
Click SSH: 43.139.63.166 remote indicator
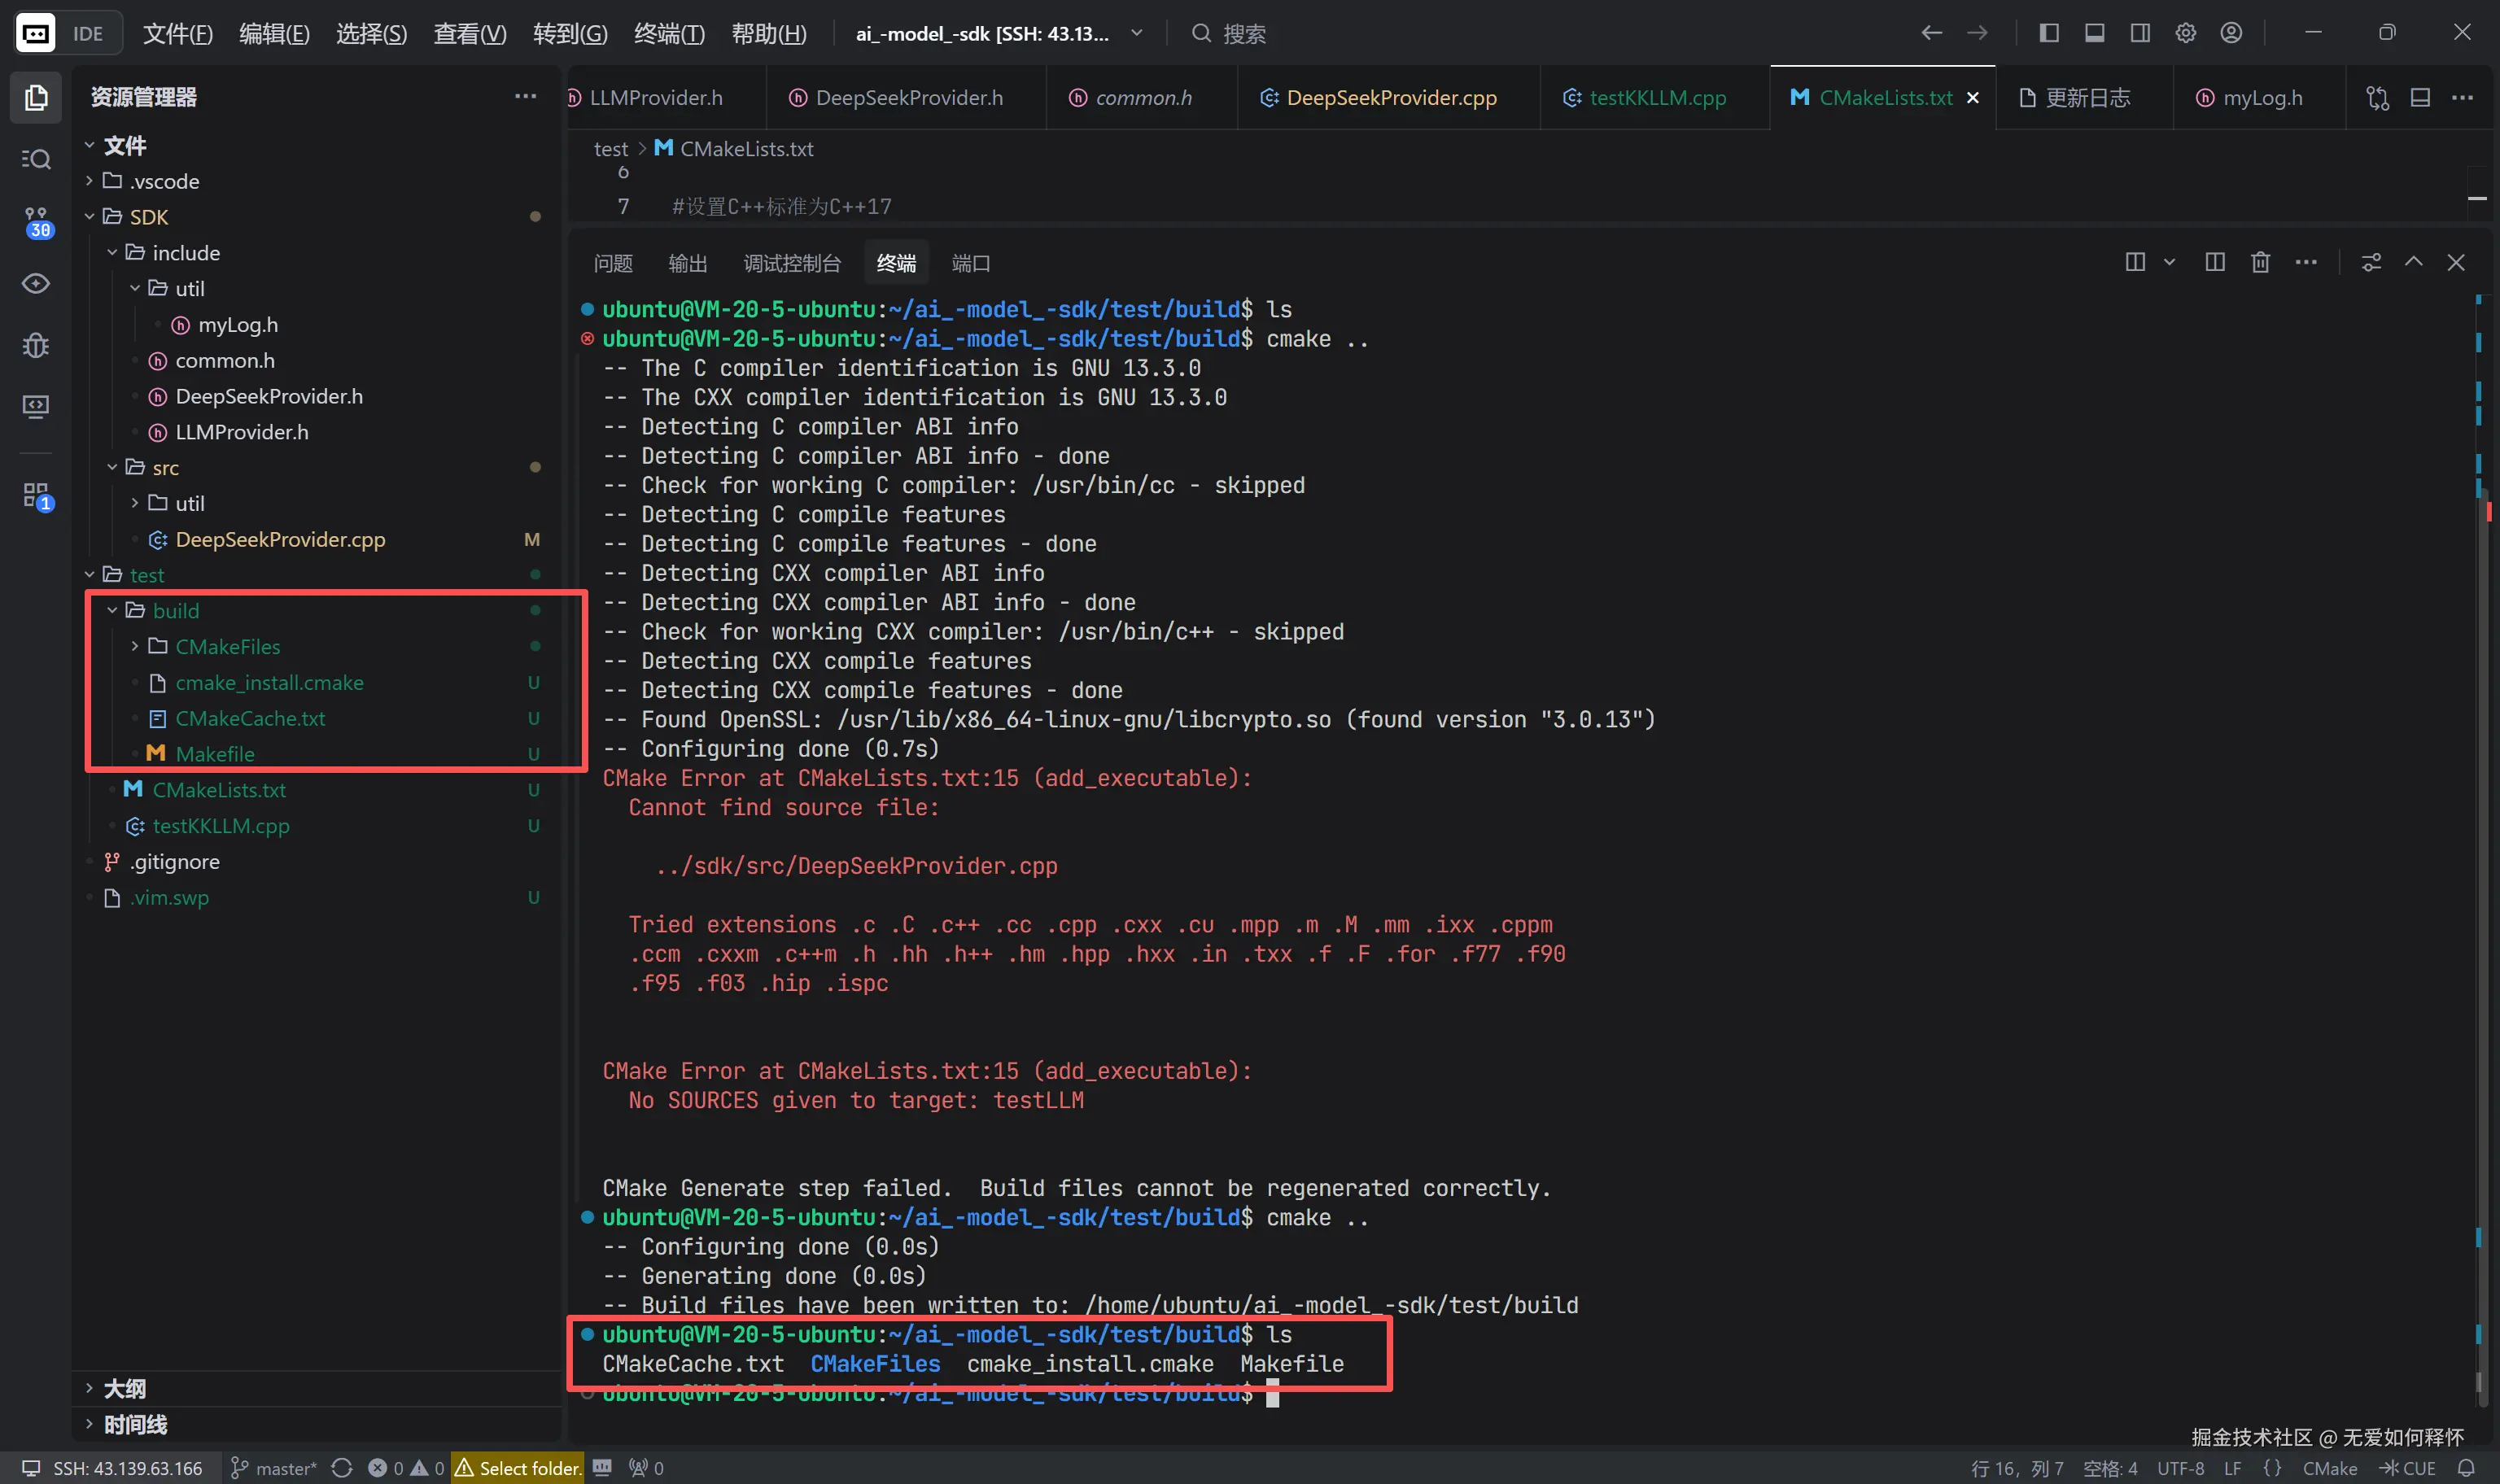click(x=112, y=1467)
